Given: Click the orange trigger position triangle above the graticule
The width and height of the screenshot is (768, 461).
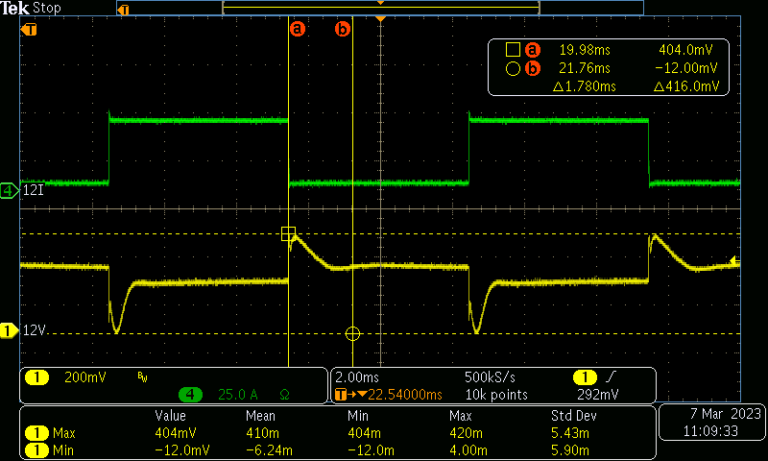Looking at the screenshot, I should click(380, 20).
